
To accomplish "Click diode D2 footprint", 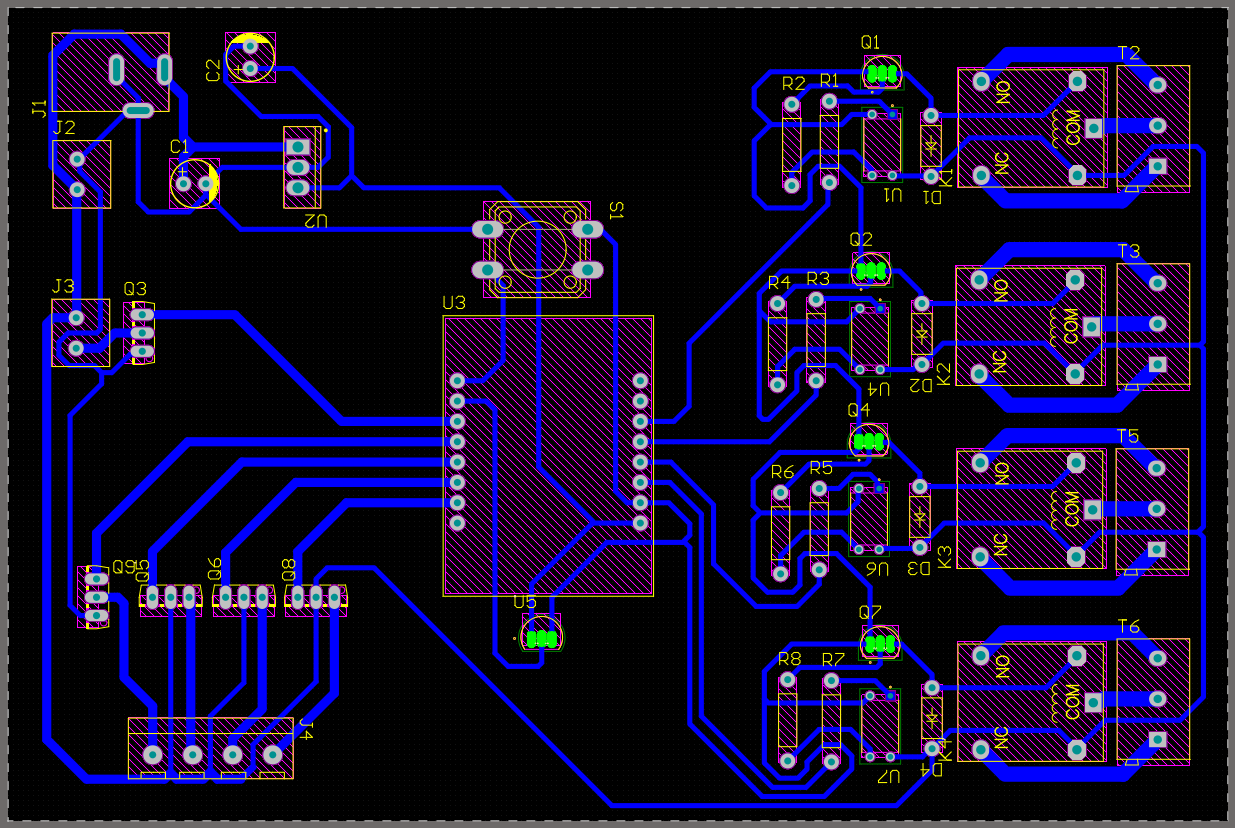I will (x=922, y=333).
